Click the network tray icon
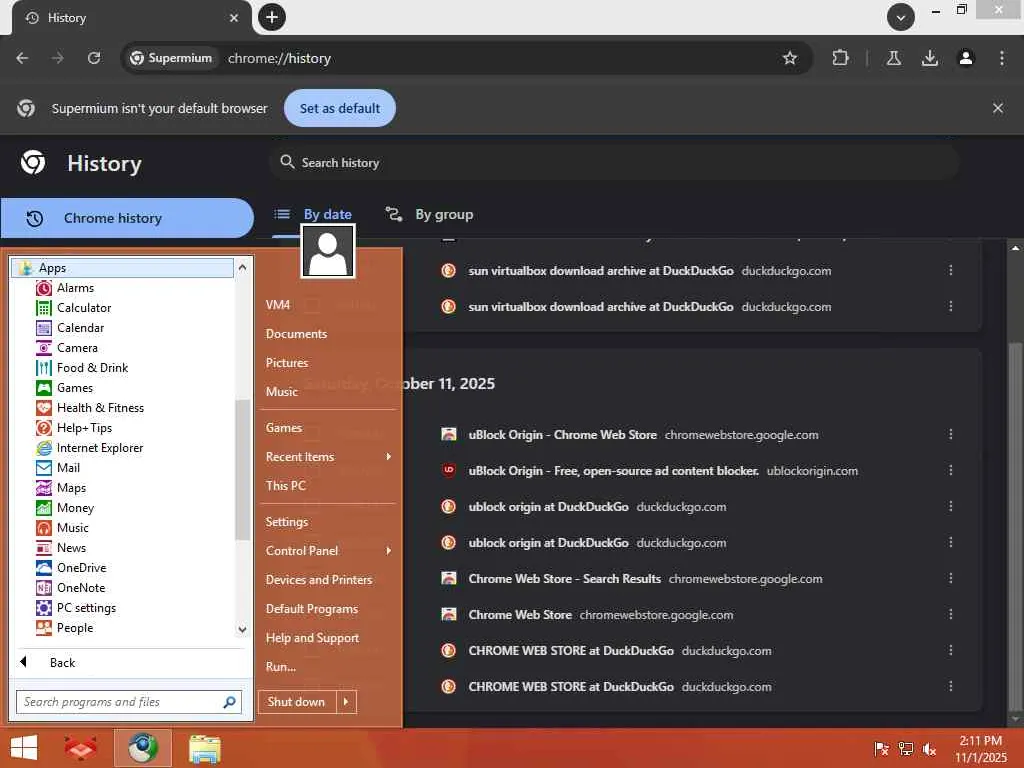 click(906, 749)
